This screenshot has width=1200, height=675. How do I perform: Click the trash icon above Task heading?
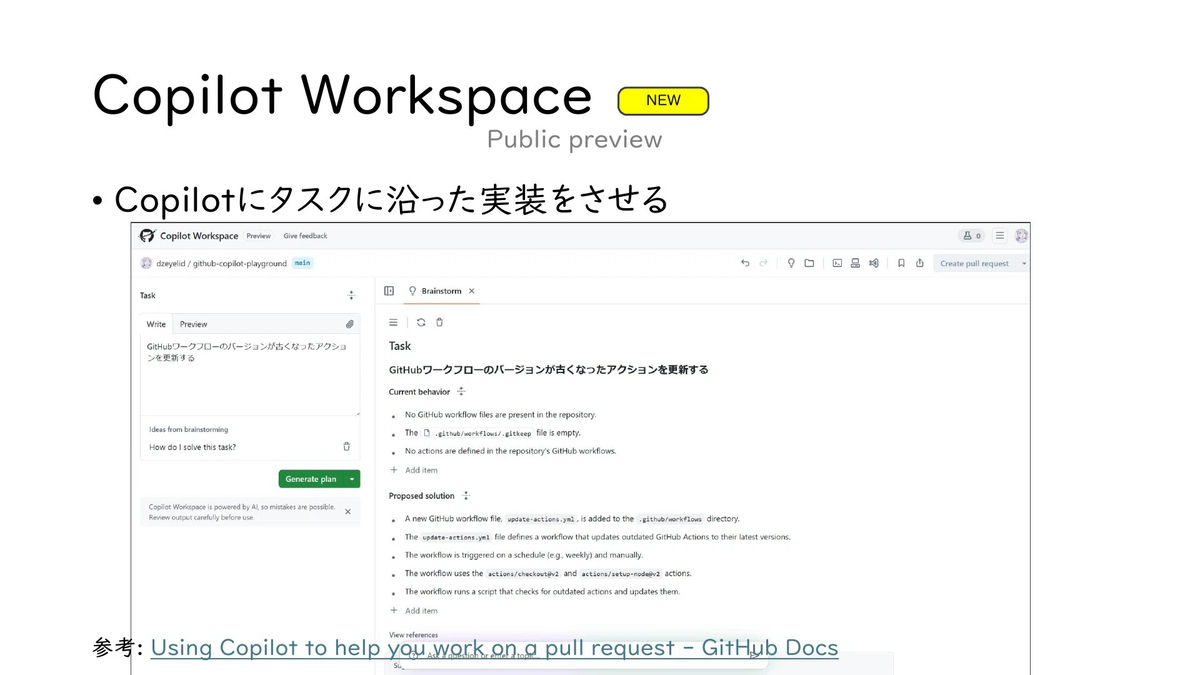[x=439, y=322]
